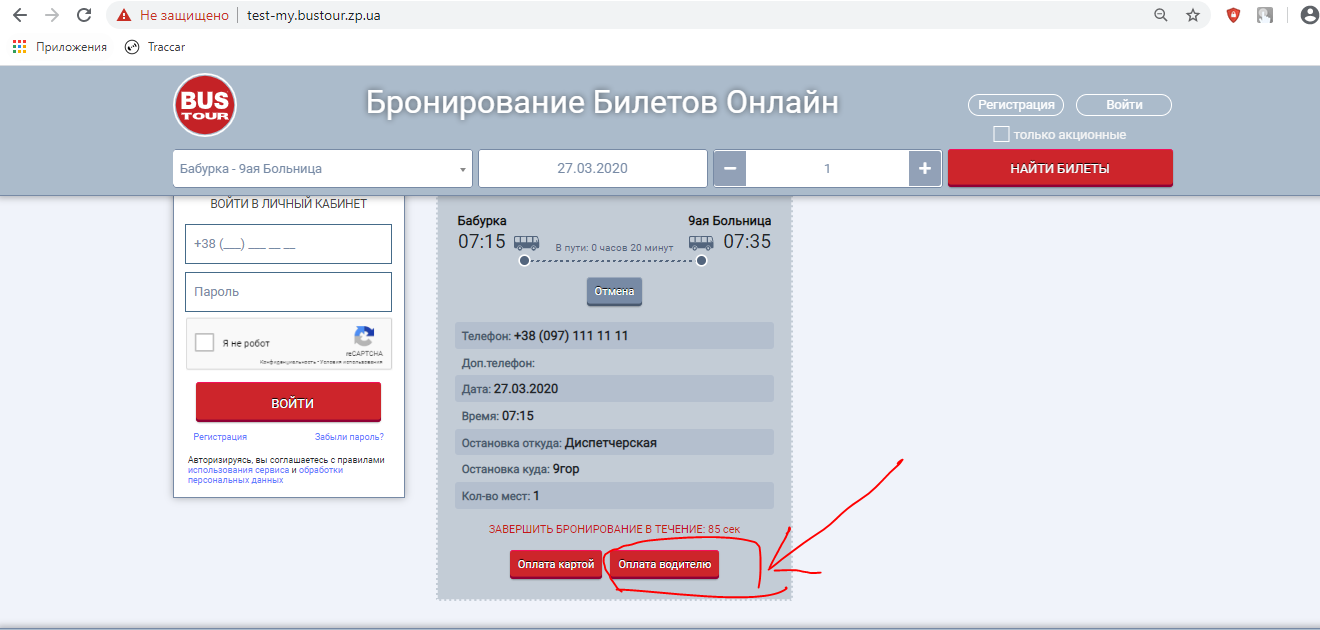The image size is (1320, 630).
Task: Click the НАЙТИ БИЛЕТЫ button
Action: click(1060, 168)
